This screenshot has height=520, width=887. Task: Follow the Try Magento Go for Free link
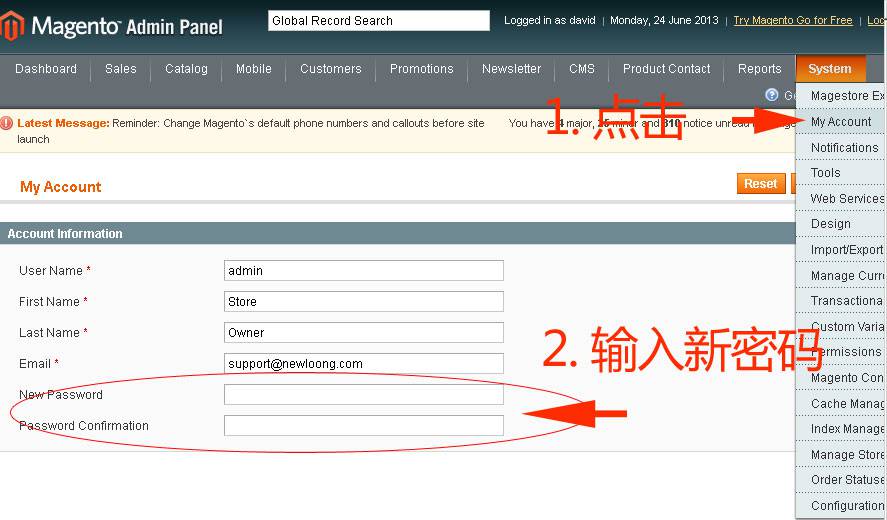(792, 20)
